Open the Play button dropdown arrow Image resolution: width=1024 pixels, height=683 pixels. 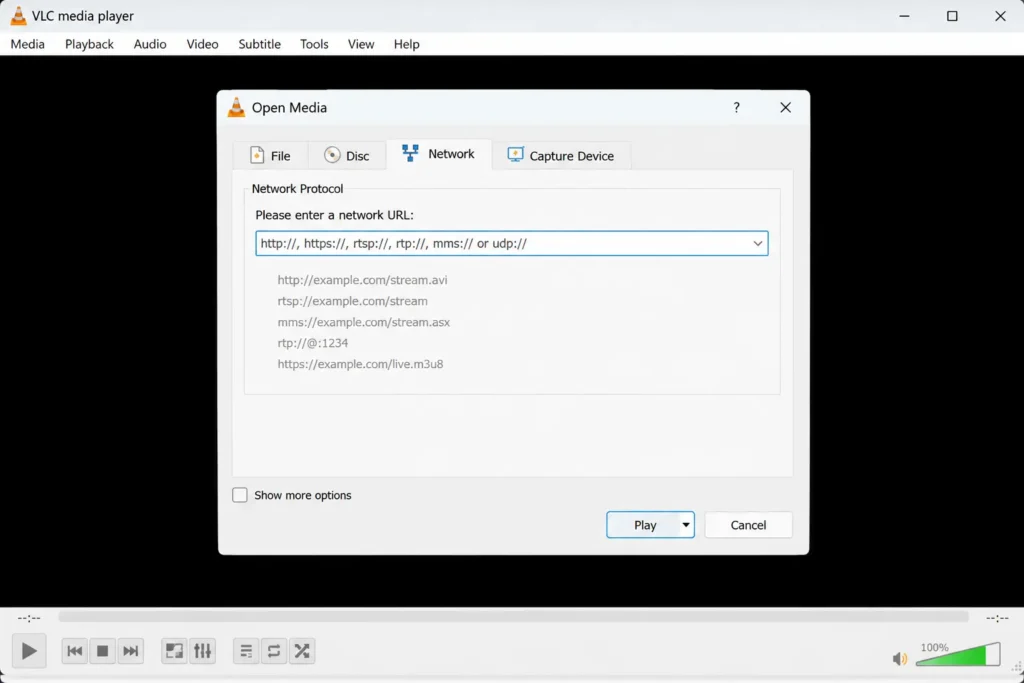686,525
